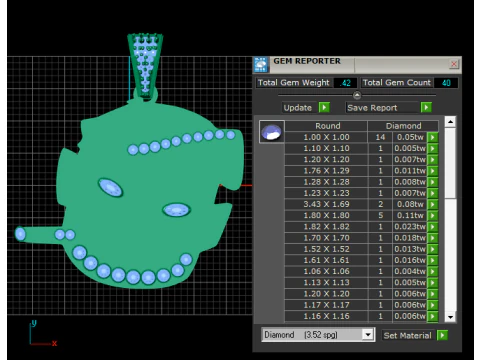Click the Diamond column header
Image resolution: width=480 pixels, height=360 pixels.
pyautogui.click(x=403, y=126)
